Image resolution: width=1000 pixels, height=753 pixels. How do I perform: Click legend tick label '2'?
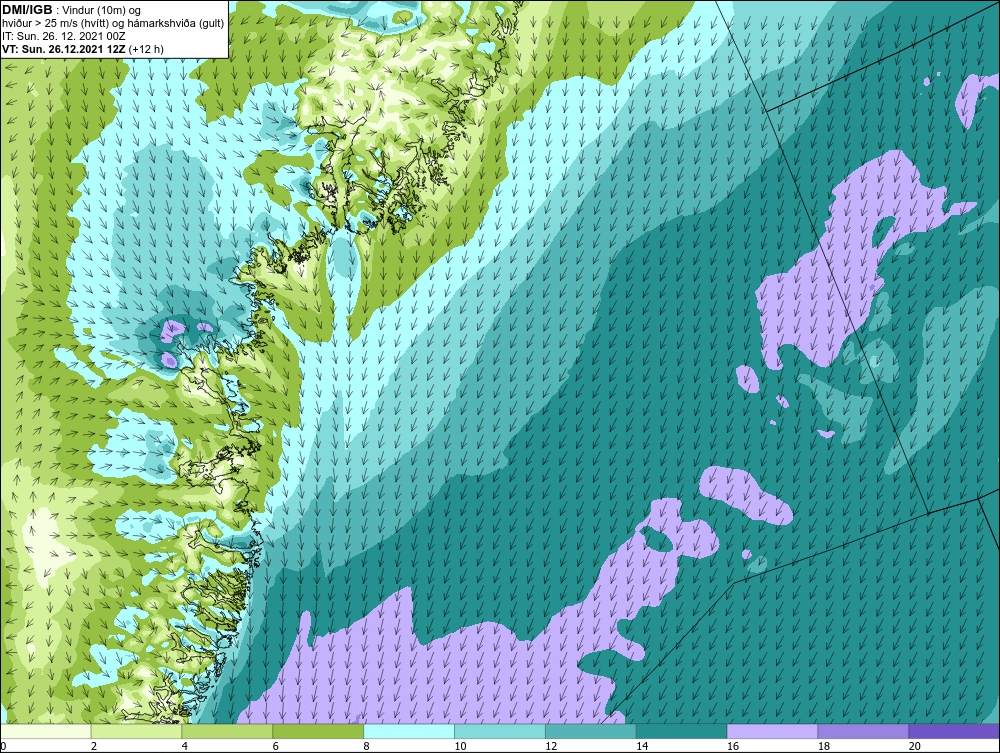(94, 746)
